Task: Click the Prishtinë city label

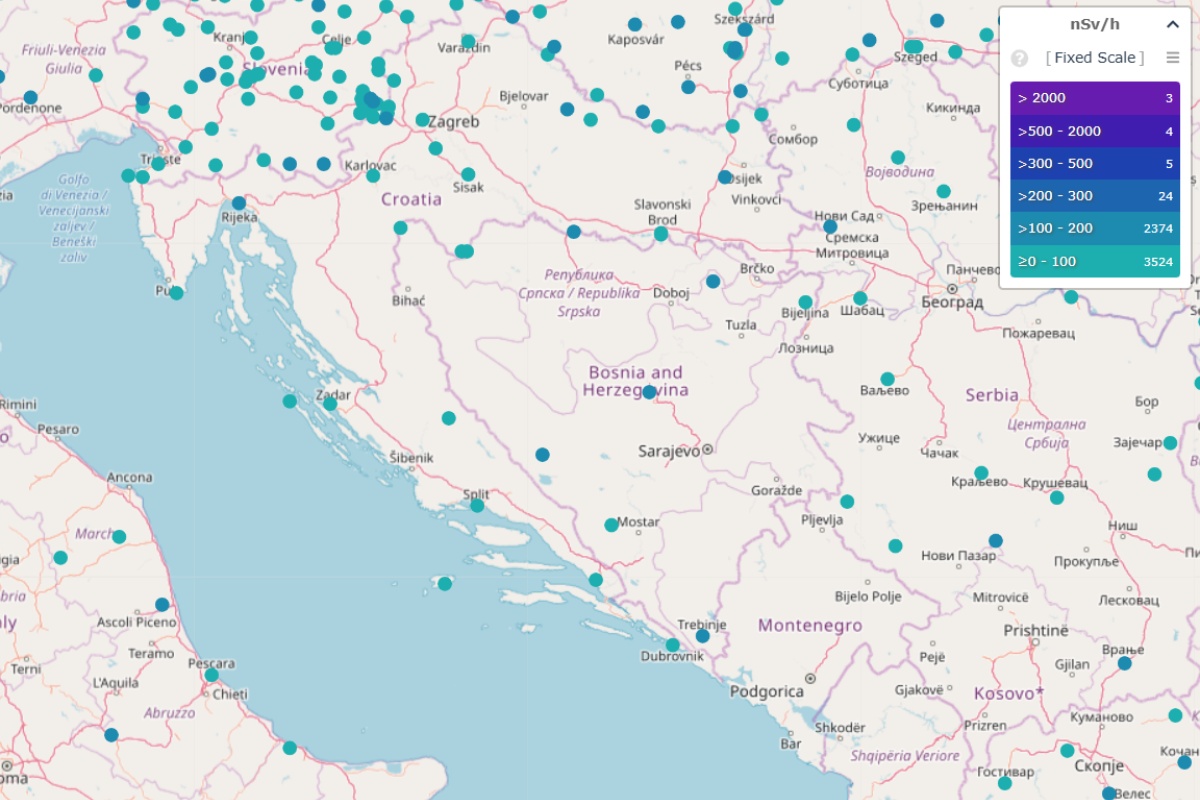Action: [x=1036, y=631]
